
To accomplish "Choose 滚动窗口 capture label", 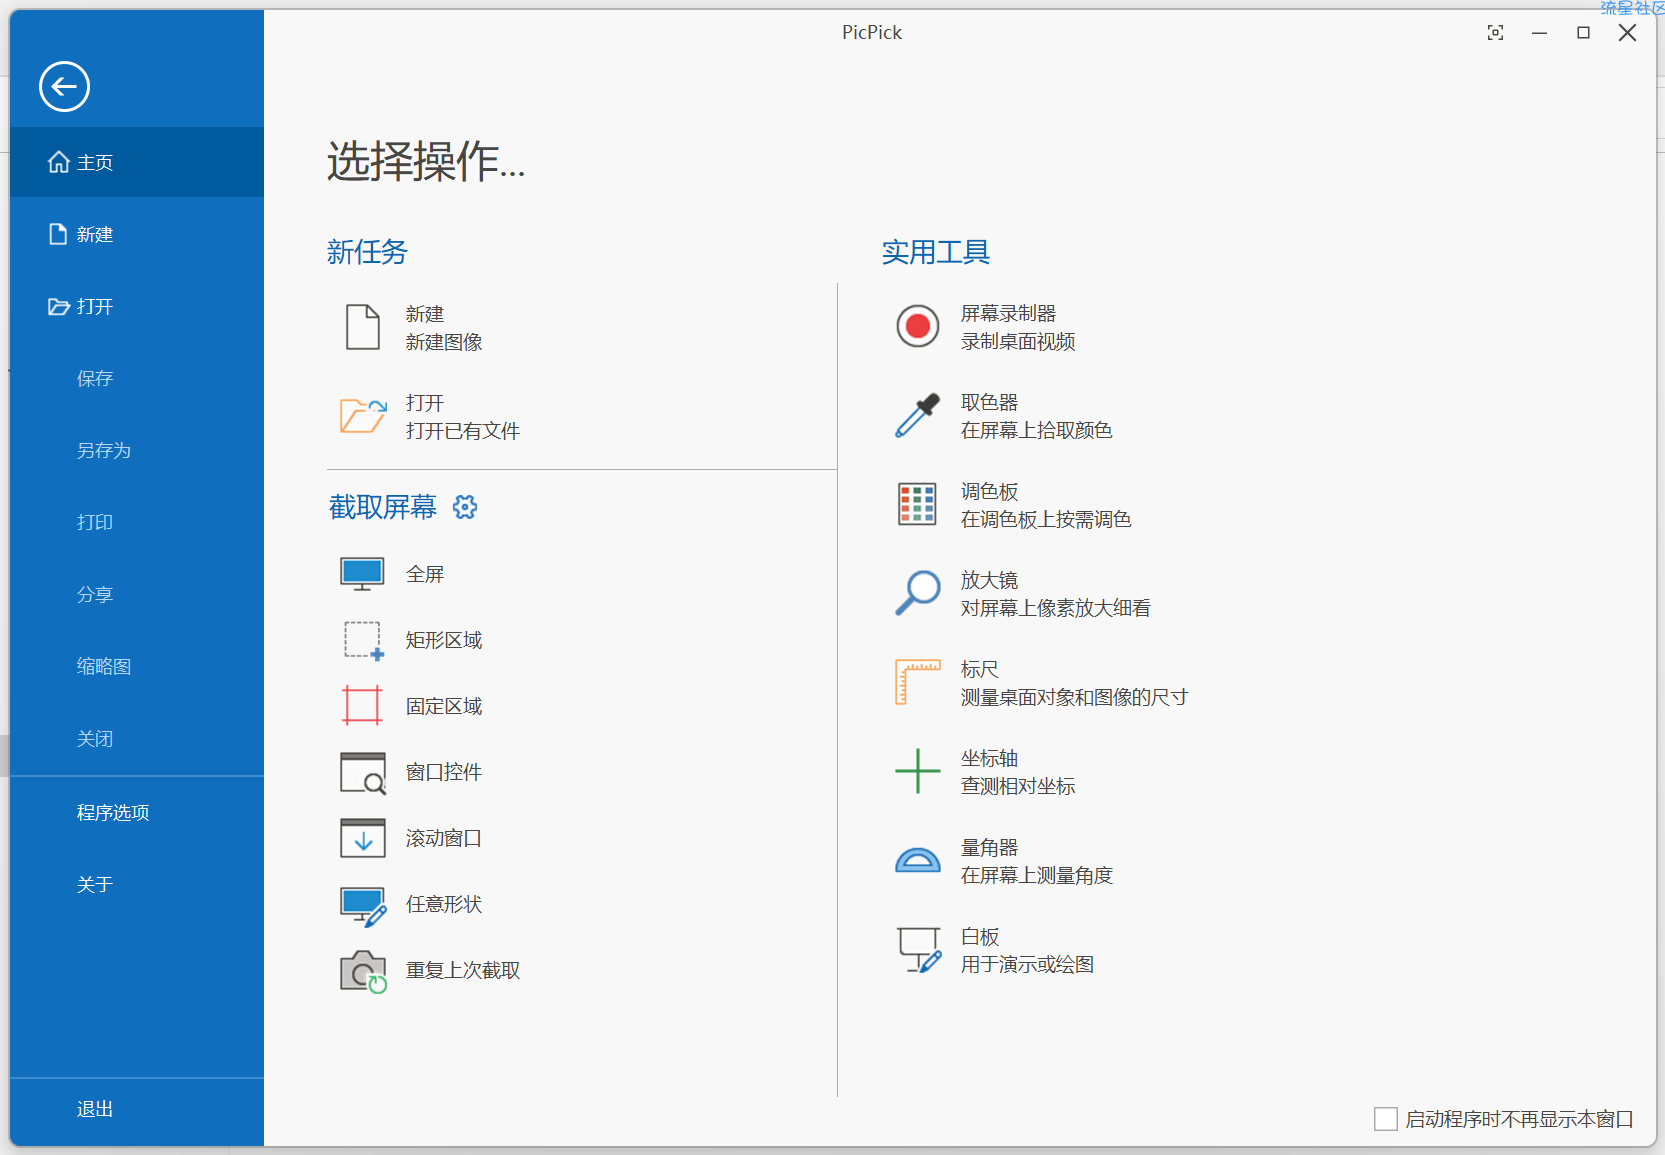I will tap(444, 838).
